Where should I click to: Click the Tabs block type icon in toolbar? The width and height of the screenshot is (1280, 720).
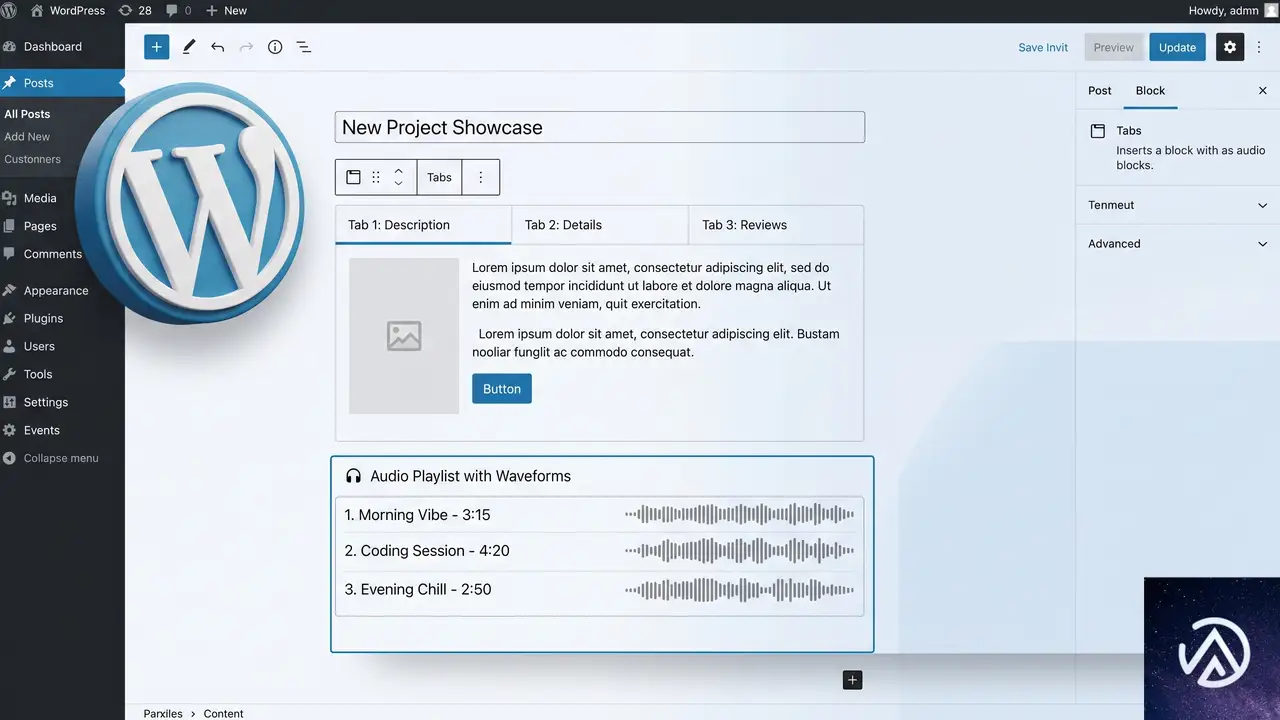353,177
